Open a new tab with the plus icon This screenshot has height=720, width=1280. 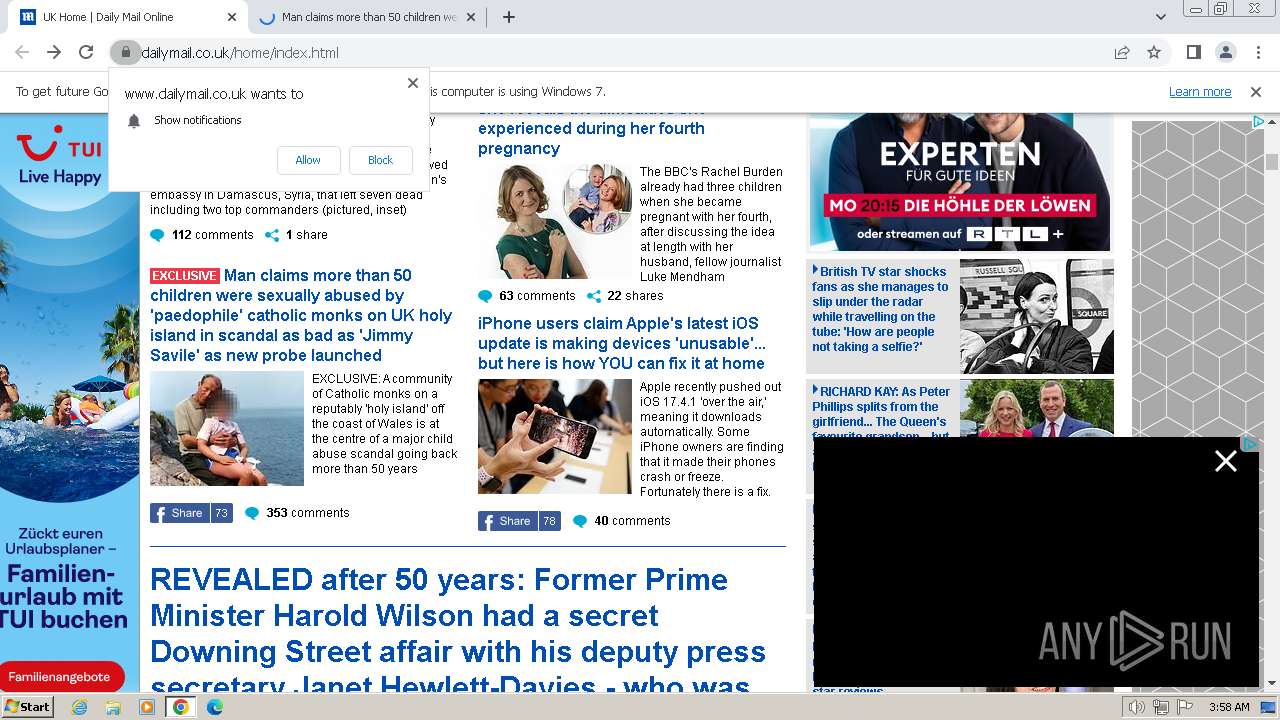pyautogui.click(x=509, y=17)
